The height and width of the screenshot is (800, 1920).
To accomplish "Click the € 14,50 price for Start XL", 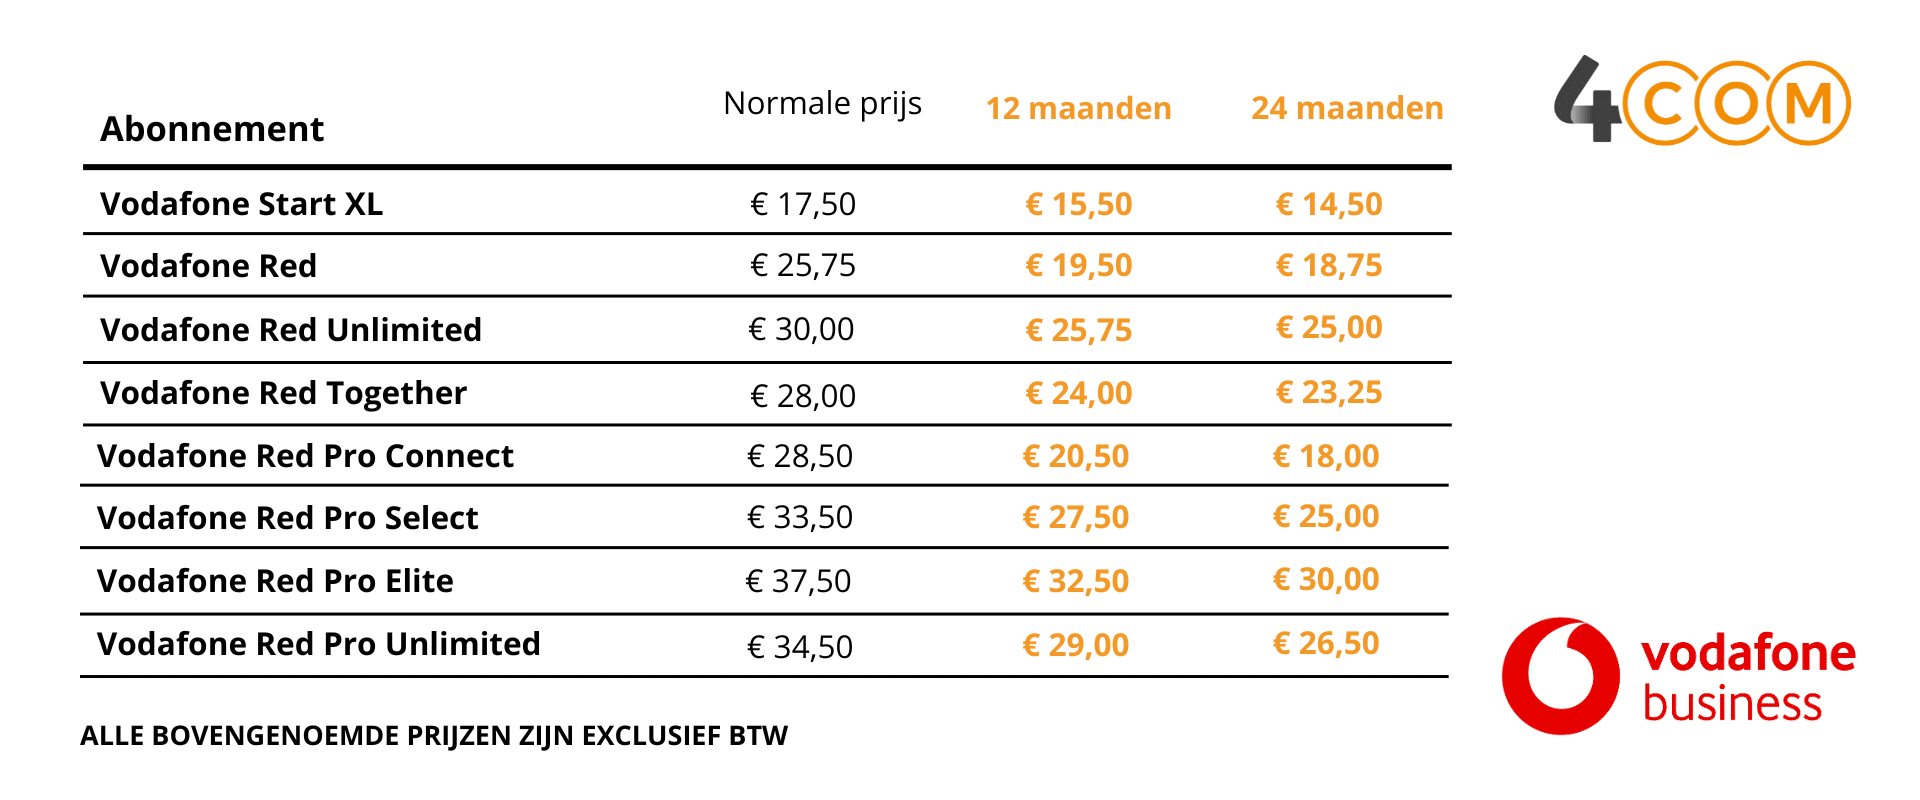I will click(1329, 204).
